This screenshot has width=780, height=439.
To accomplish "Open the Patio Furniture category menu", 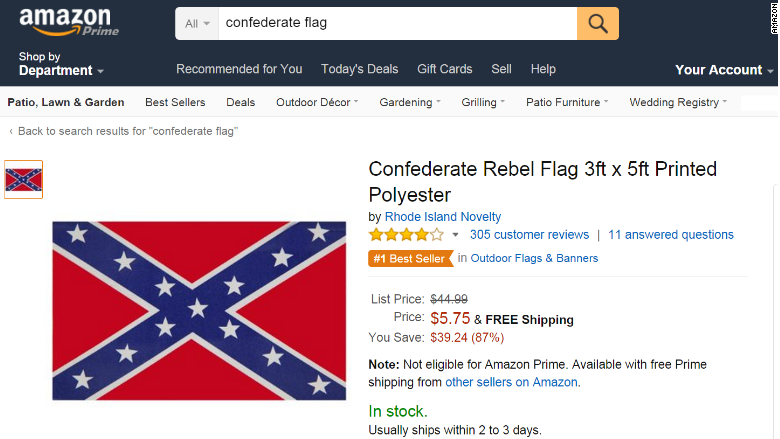I will point(567,102).
